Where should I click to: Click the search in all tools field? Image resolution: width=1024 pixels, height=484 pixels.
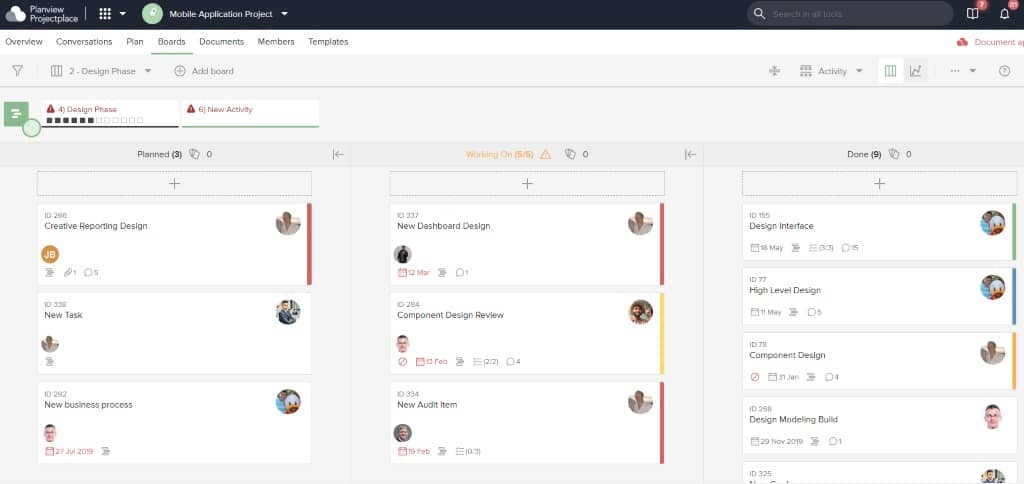point(850,14)
